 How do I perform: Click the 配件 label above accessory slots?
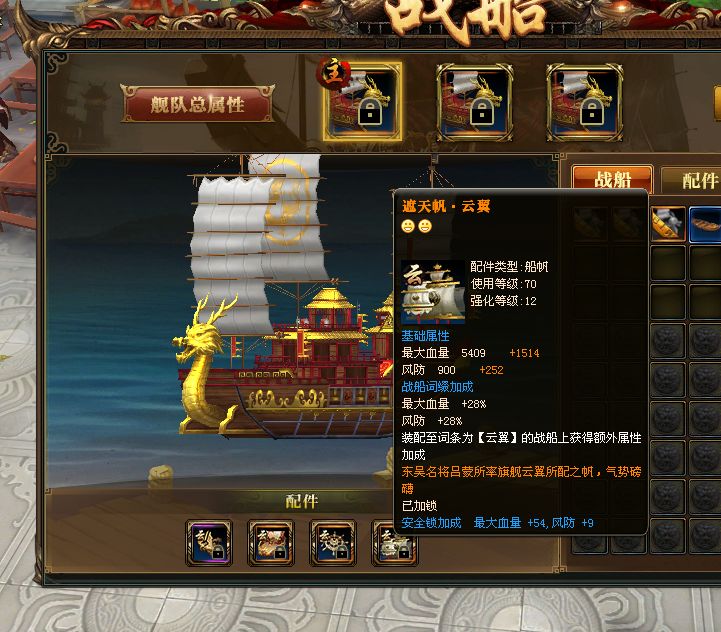point(301,501)
